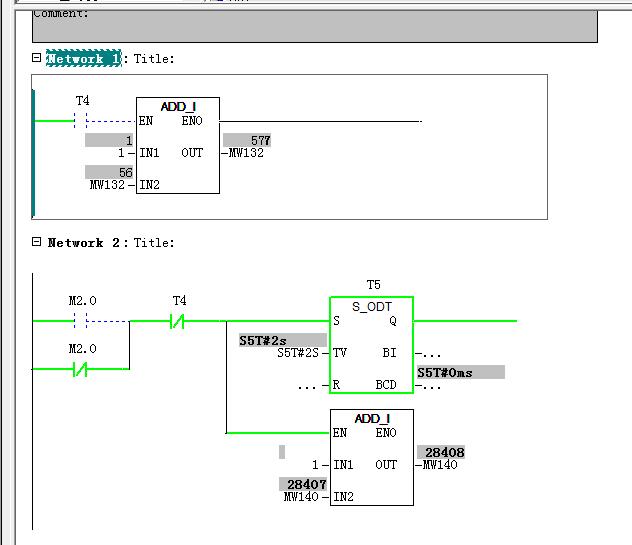Select the ADD_I block in Network 2
632x545 pixels.
click(x=372, y=457)
